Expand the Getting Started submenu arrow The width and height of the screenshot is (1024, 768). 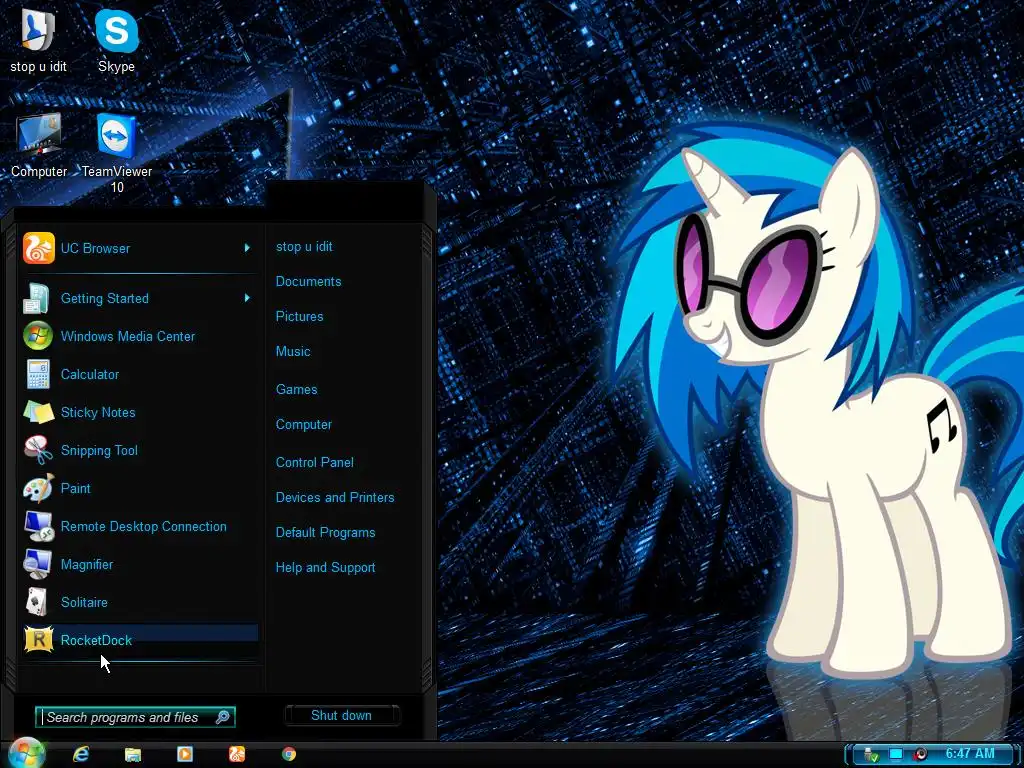(248, 298)
